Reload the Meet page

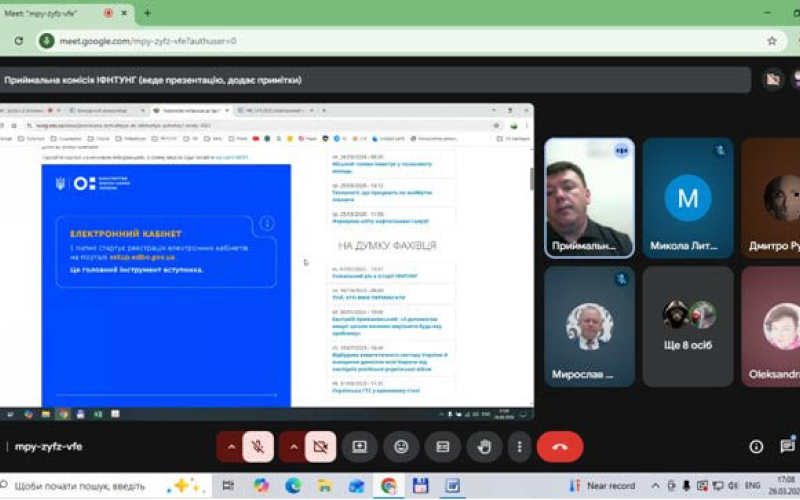click(x=19, y=41)
